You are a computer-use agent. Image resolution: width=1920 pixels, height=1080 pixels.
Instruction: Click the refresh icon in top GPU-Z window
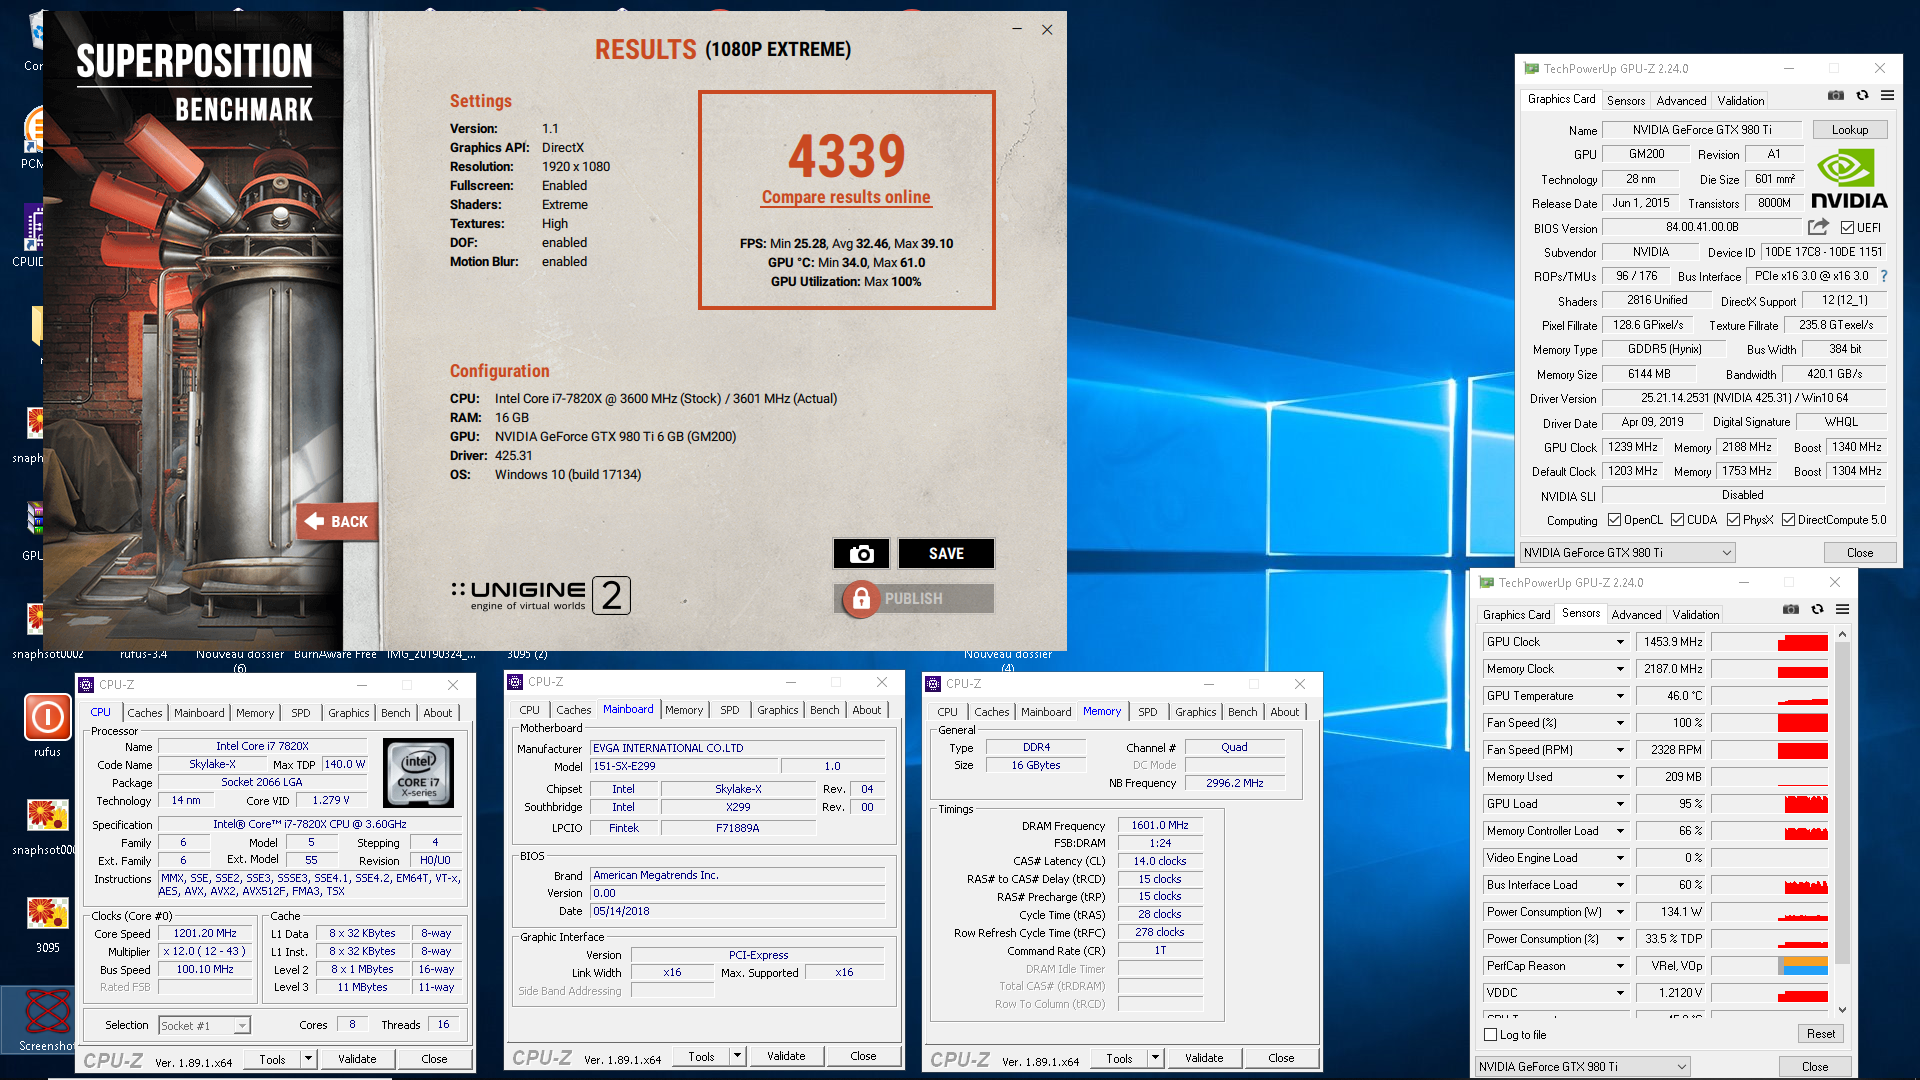1862,96
